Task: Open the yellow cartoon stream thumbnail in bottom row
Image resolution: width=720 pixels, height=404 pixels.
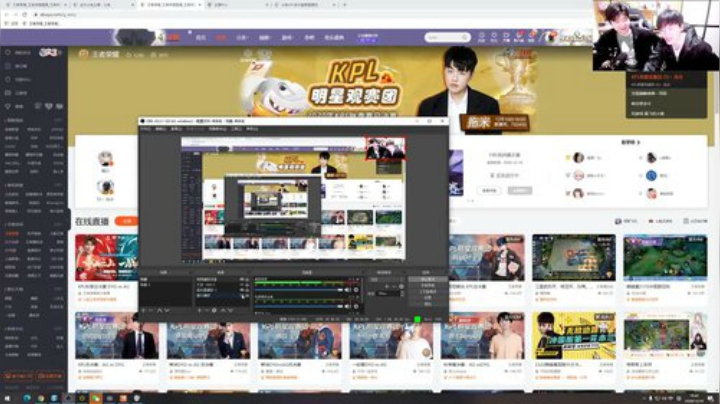Action: (x=574, y=335)
